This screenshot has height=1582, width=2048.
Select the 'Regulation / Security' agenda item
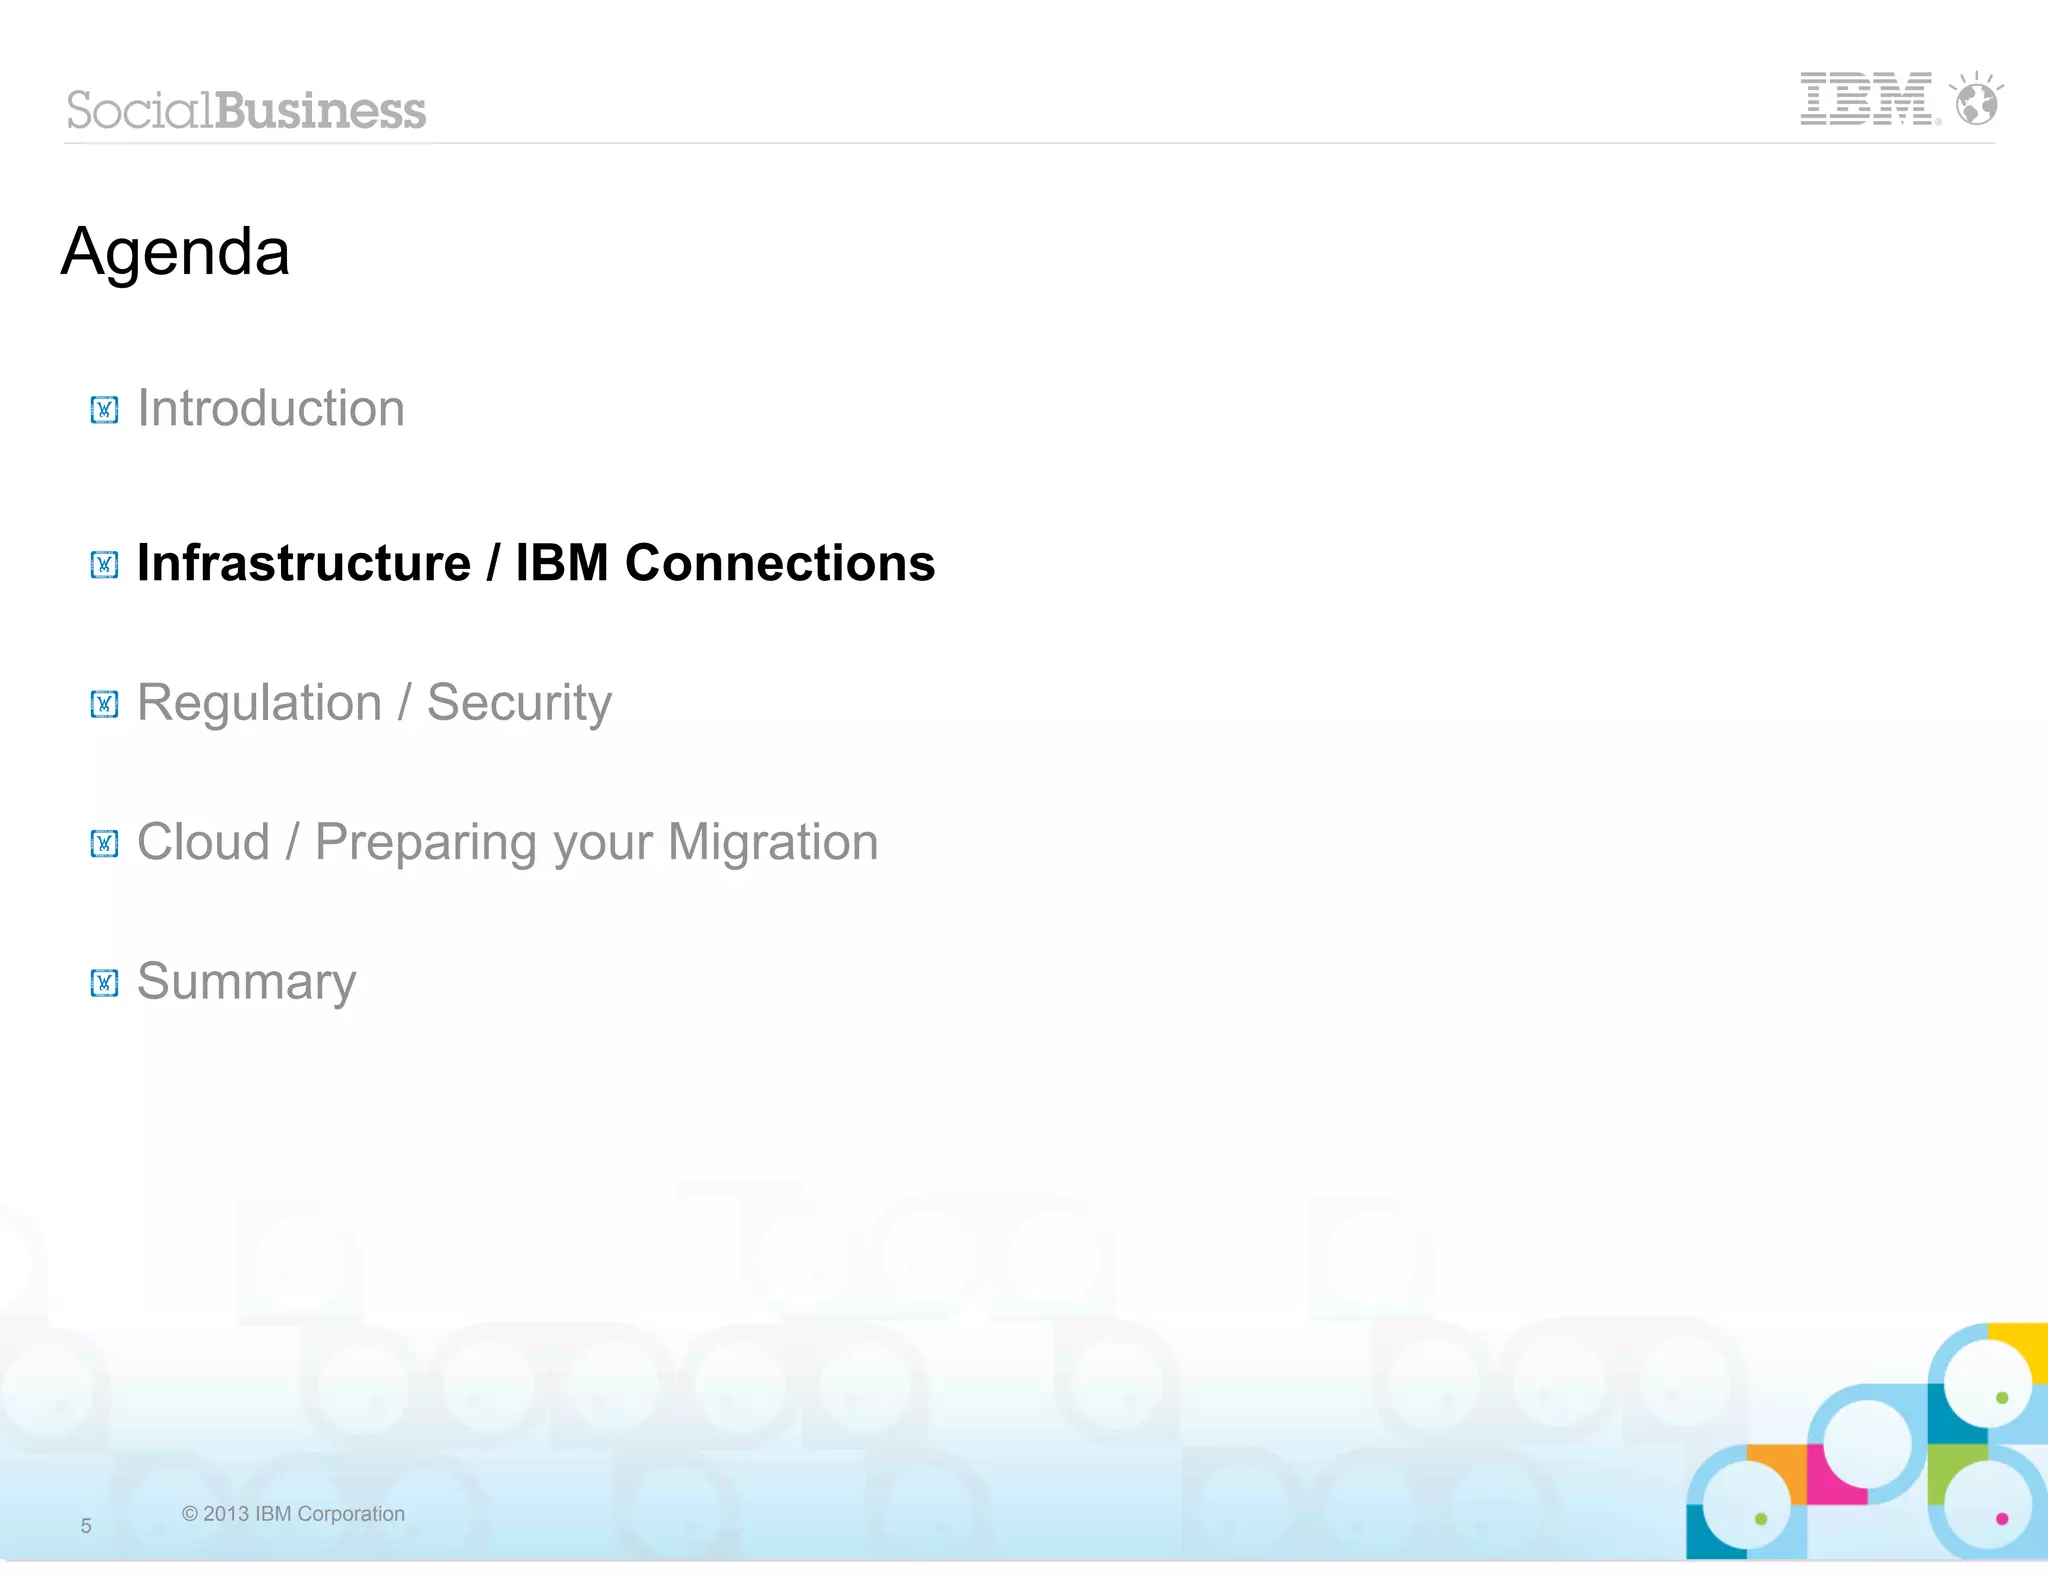pyautogui.click(x=374, y=703)
